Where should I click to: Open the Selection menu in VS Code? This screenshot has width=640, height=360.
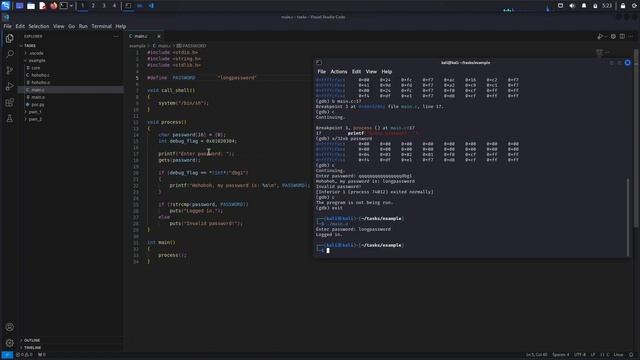point(39,26)
